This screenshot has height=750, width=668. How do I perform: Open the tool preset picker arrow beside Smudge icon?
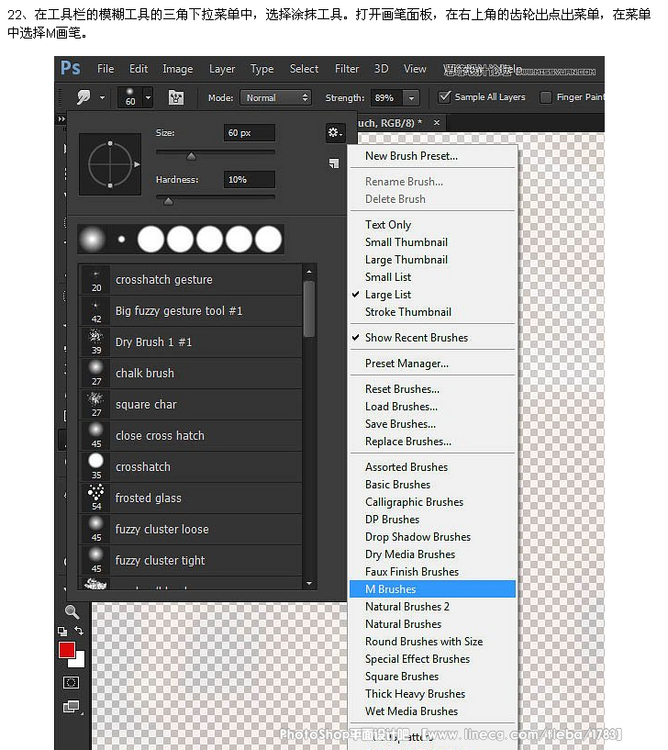click(x=102, y=98)
